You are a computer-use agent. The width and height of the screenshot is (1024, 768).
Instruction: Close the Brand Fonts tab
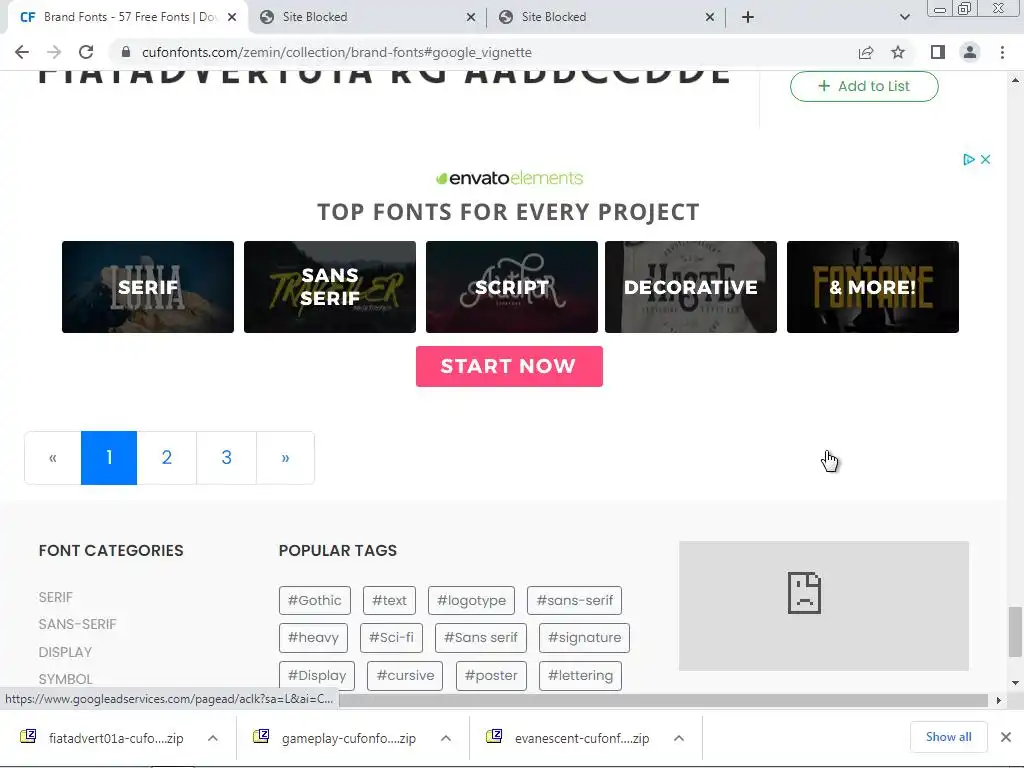click(232, 17)
